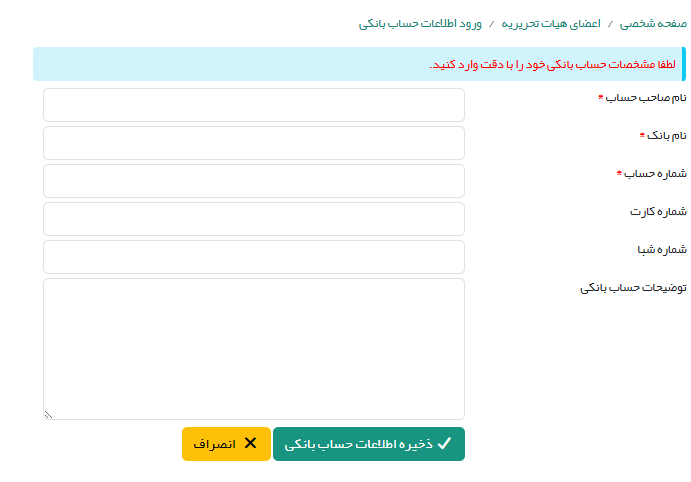Click the شماره کارت input field
Screen dimensions: 691x482
click(254, 219)
